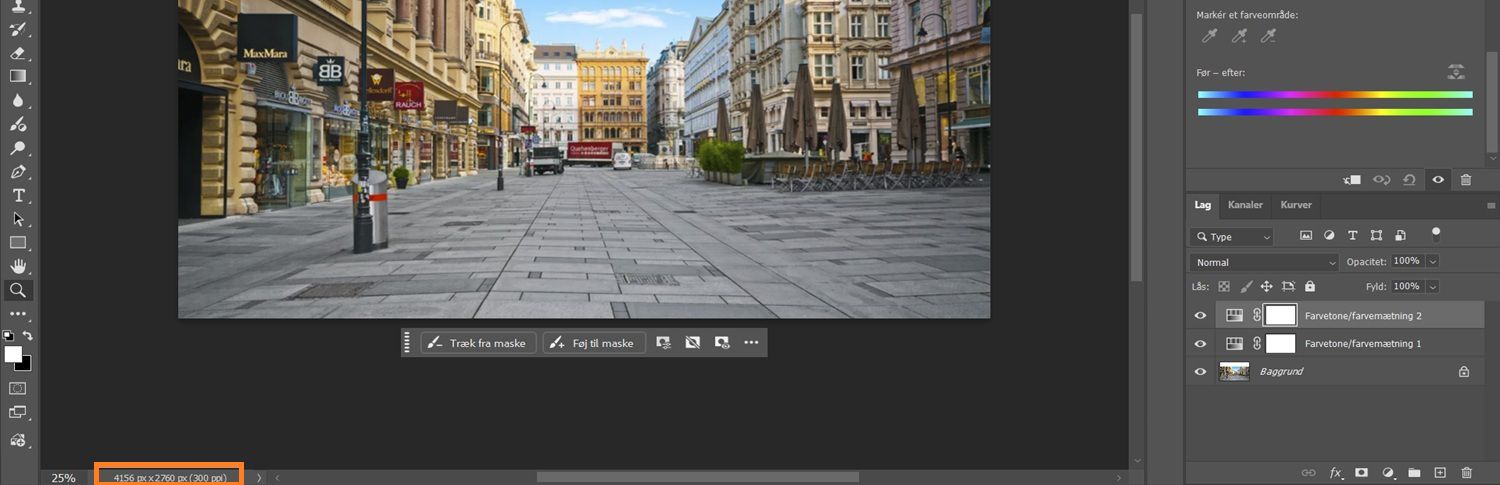The image size is (1500, 485).
Task: Pick the plain eyedropper in Properties
Action: (1209, 37)
